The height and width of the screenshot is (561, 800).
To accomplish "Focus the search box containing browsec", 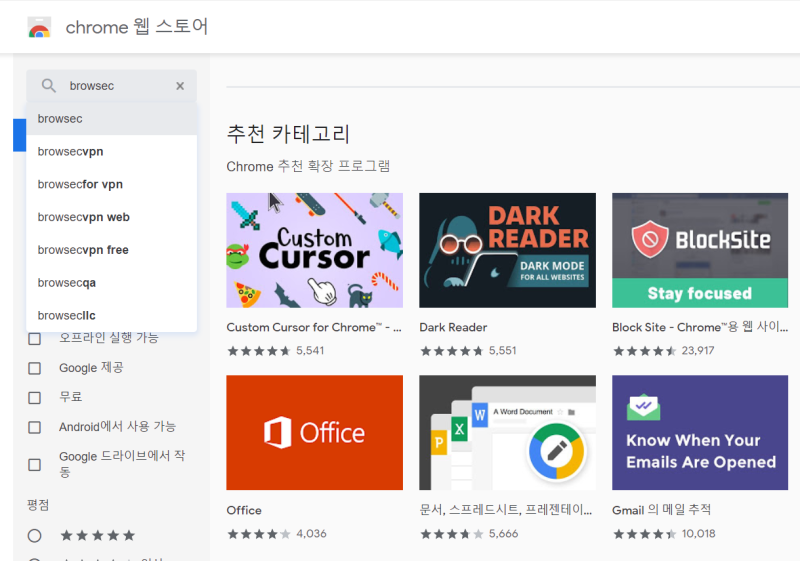I will 111,86.
